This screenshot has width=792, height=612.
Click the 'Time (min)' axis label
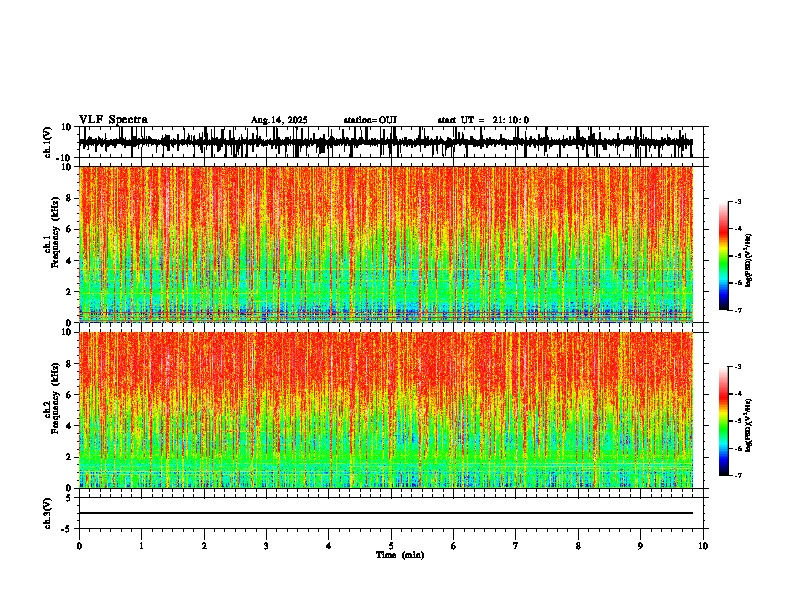pos(400,555)
